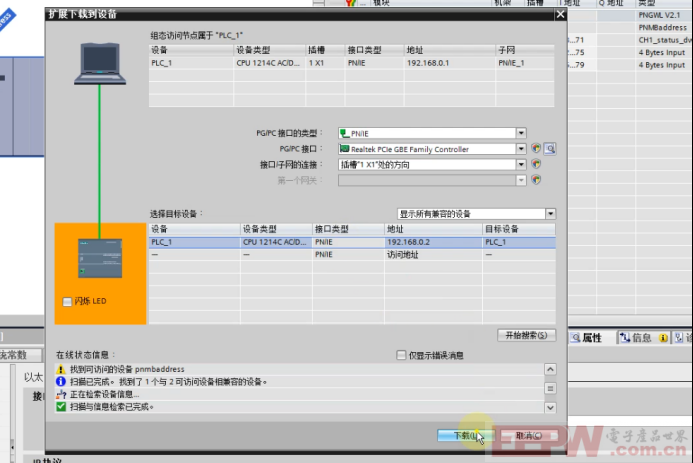Viewport: 693px width, 463px height.
Task: Open the Properties tab in background window
Action: click(586, 338)
